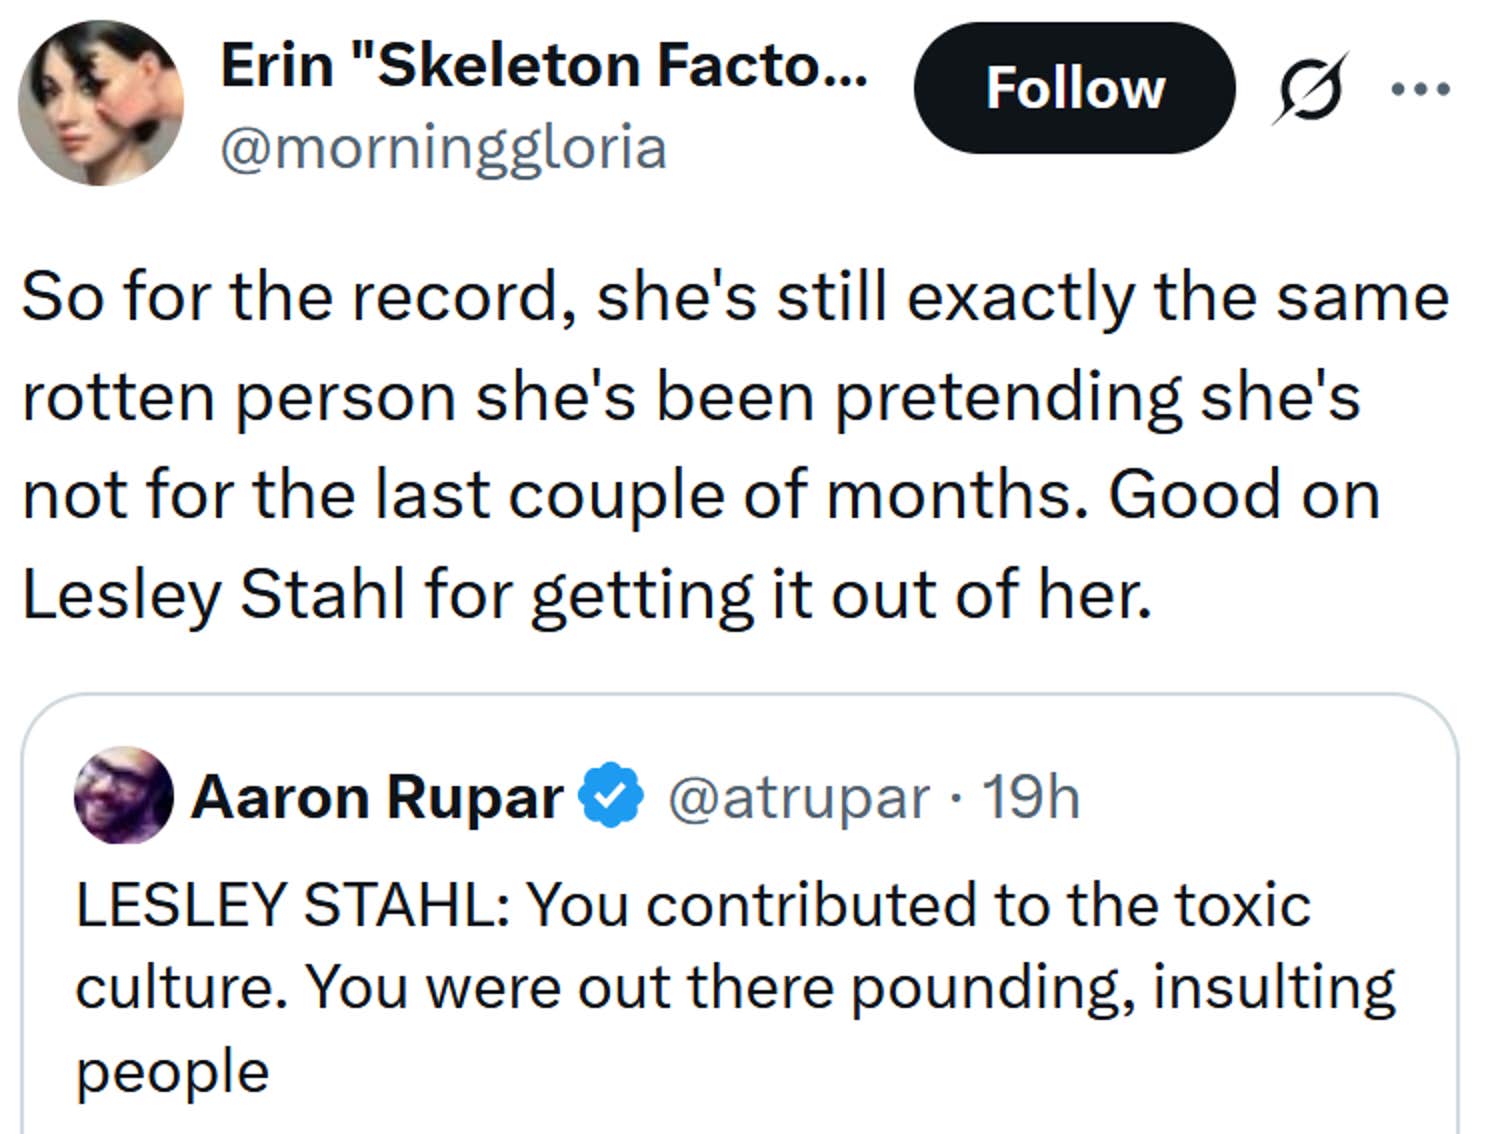Open the three-dot more options menu
Viewport: 1486px width, 1134px height.
pyautogui.click(x=1421, y=89)
